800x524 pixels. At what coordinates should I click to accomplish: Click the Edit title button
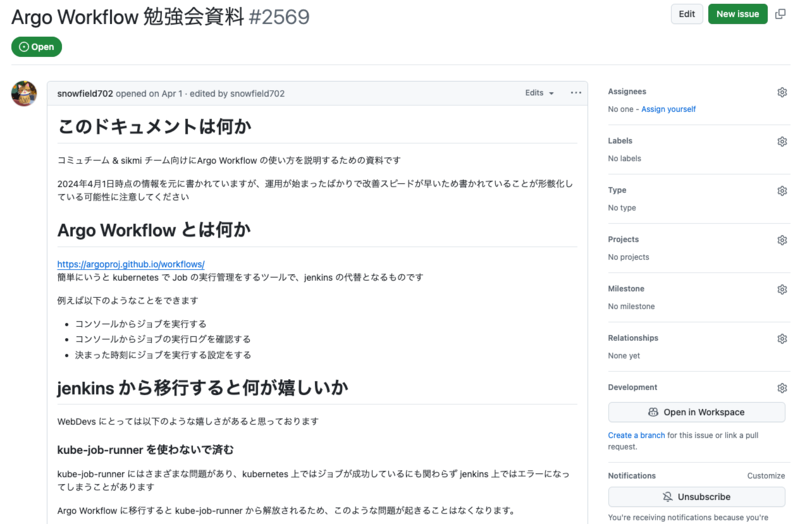[686, 14]
